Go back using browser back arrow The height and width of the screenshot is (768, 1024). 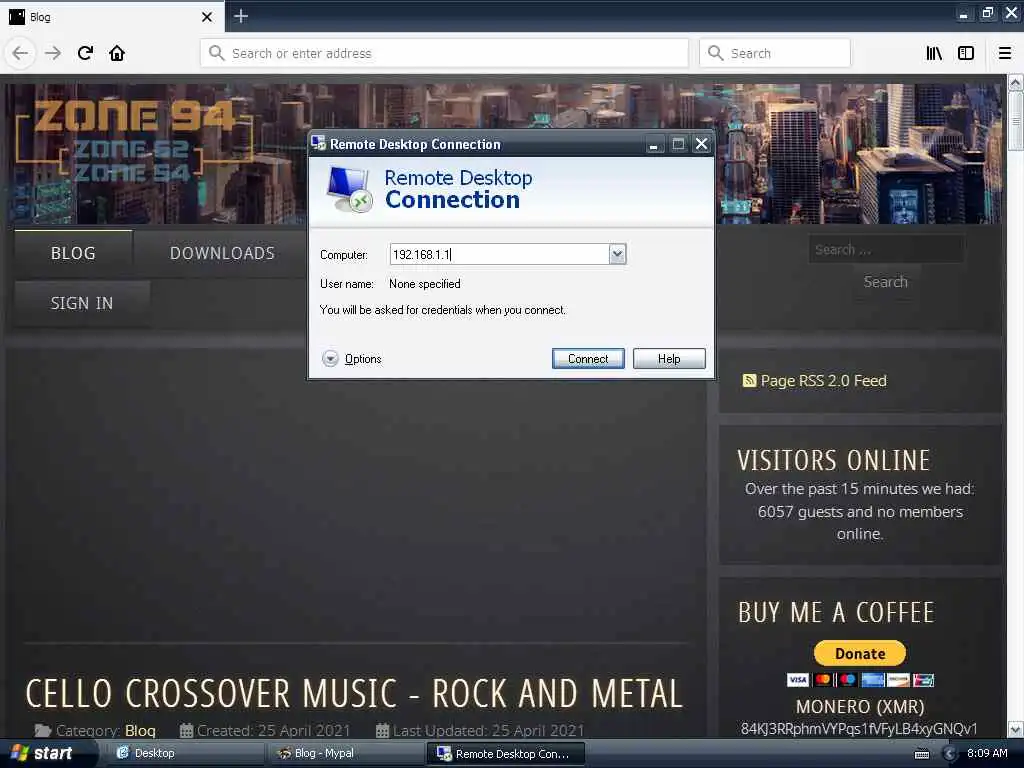(20, 53)
